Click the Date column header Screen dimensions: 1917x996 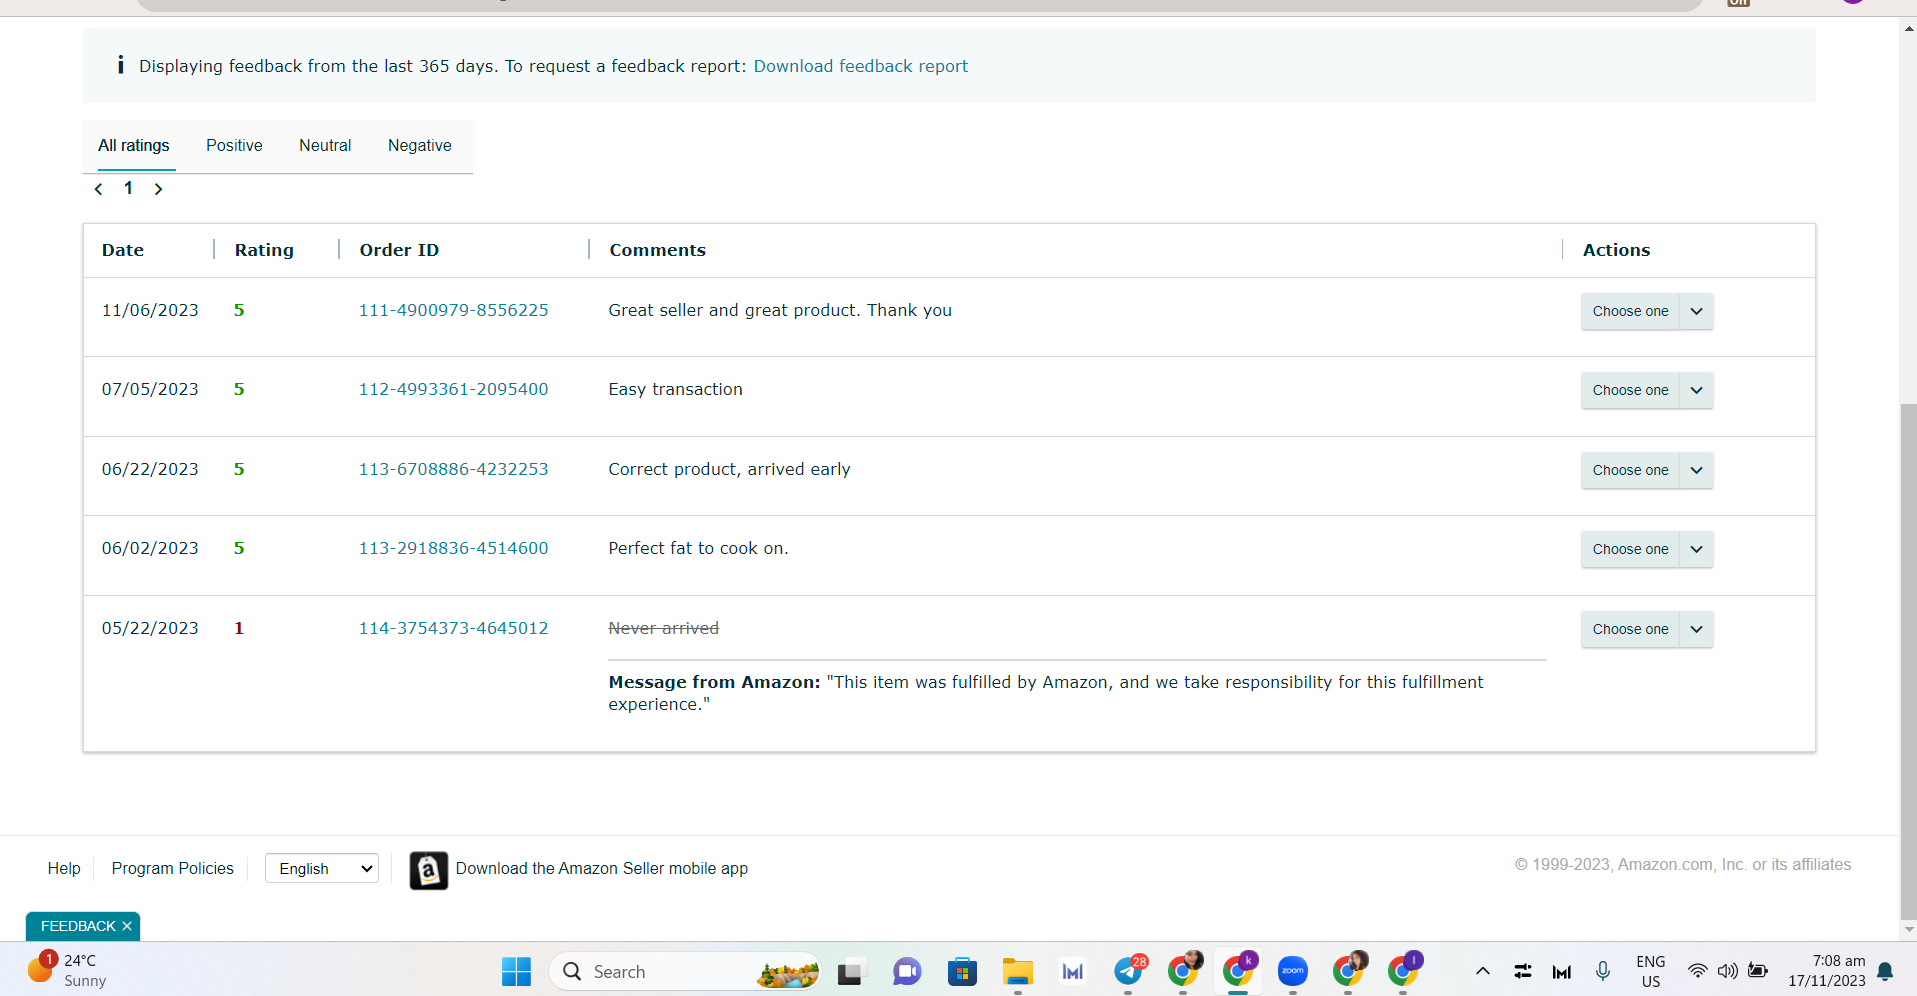point(123,250)
